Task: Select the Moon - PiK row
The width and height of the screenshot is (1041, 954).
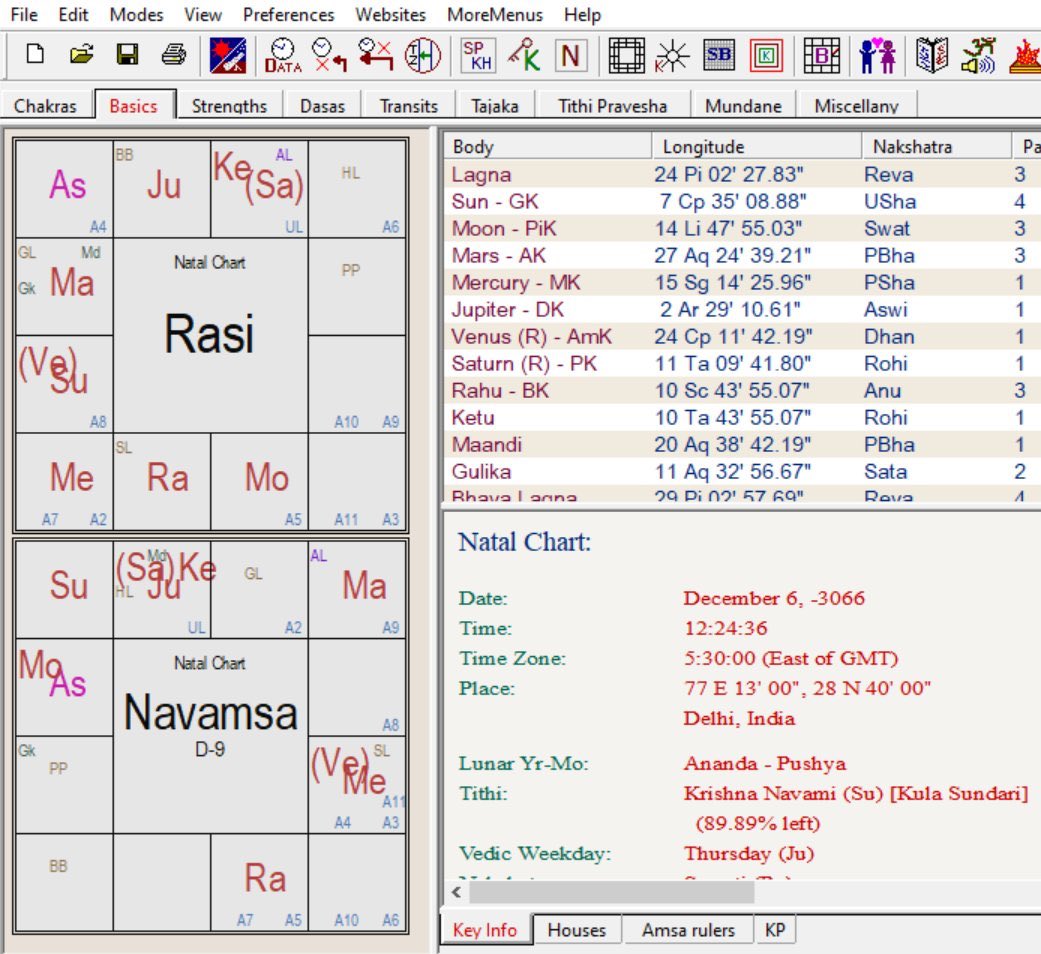Action: click(742, 228)
